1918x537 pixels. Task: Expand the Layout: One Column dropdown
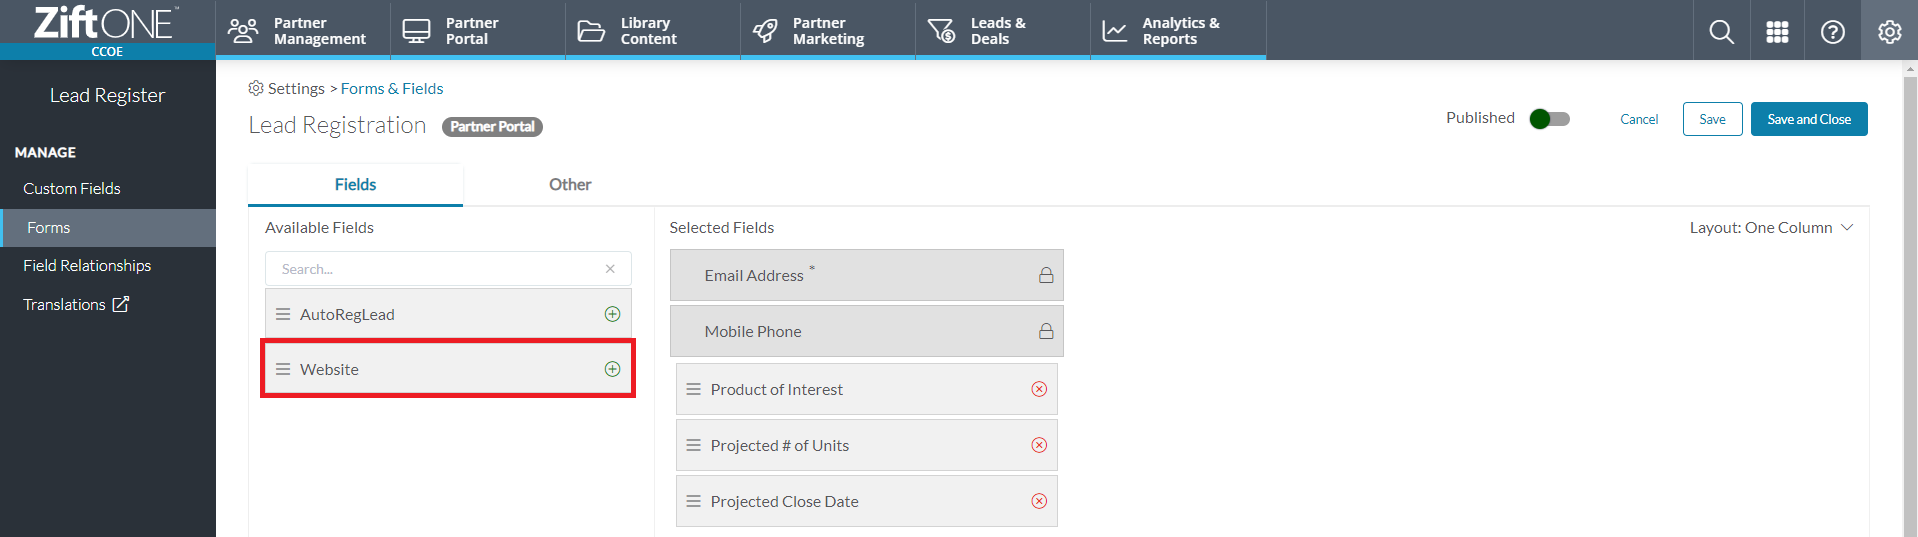pos(1771,228)
